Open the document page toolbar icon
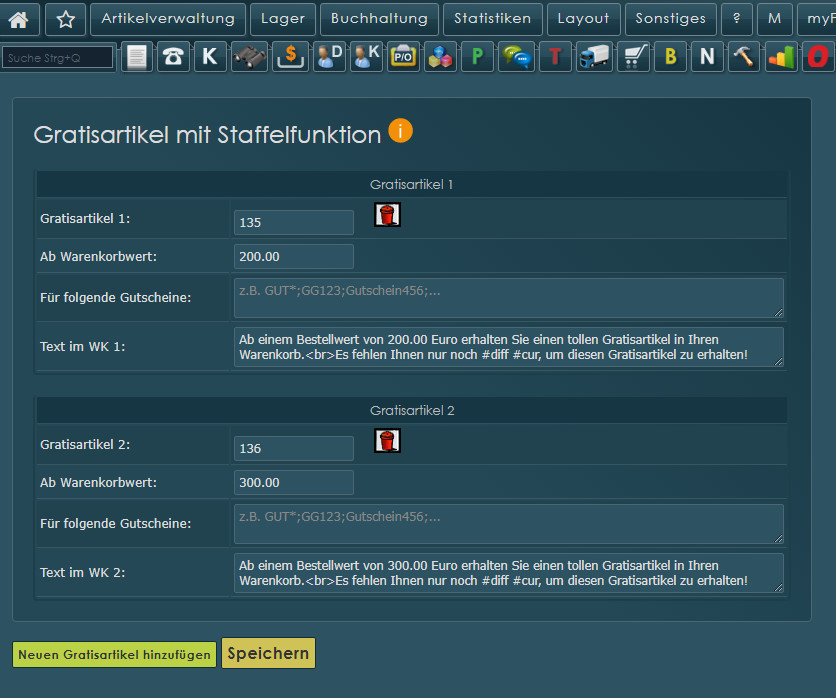 coord(137,57)
